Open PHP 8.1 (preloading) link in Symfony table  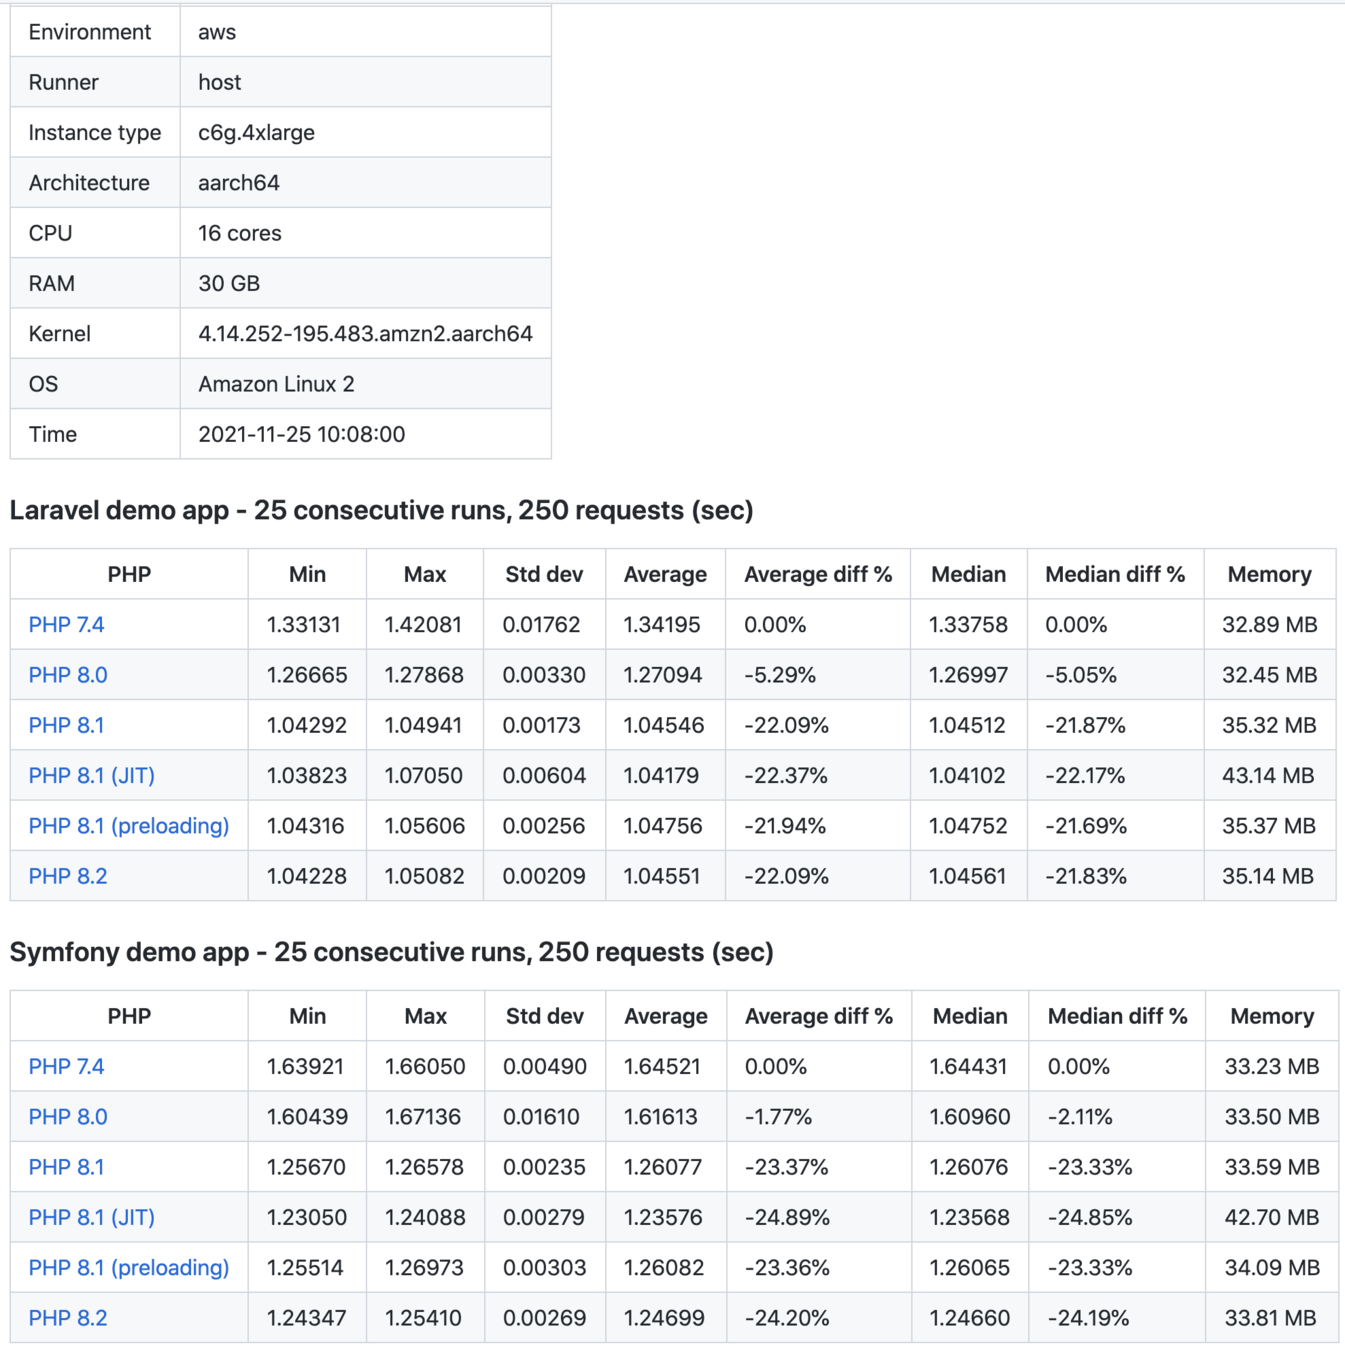click(129, 1267)
